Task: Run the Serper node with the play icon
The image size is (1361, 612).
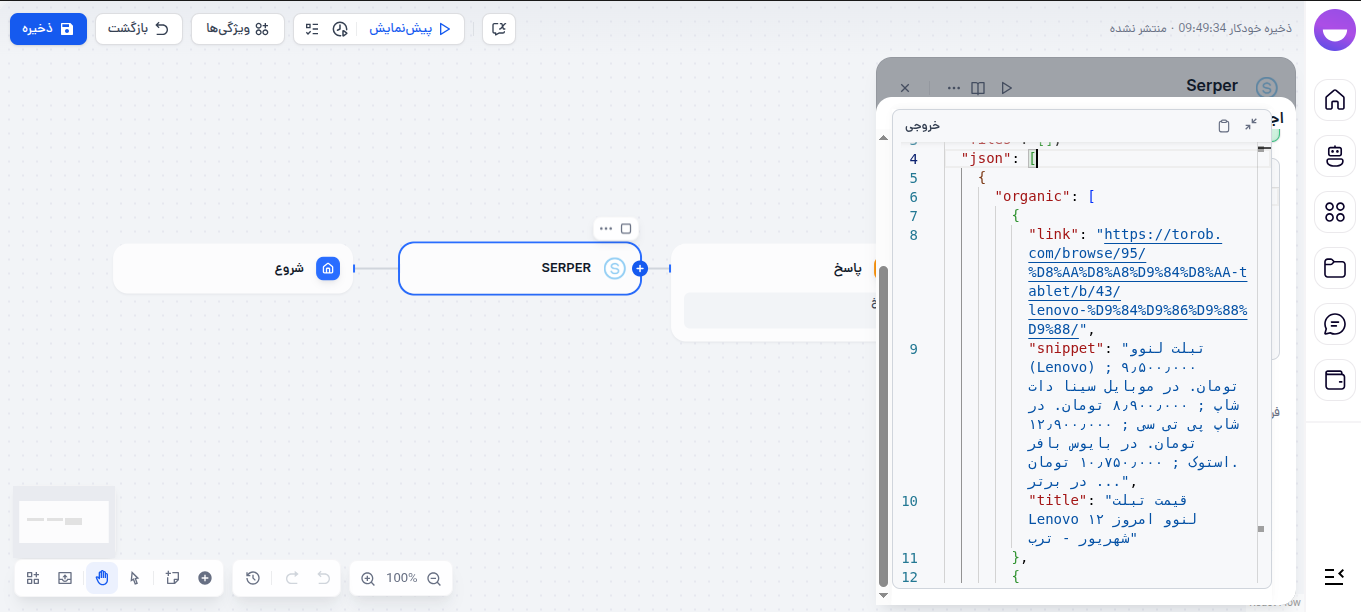Action: pos(1006,87)
